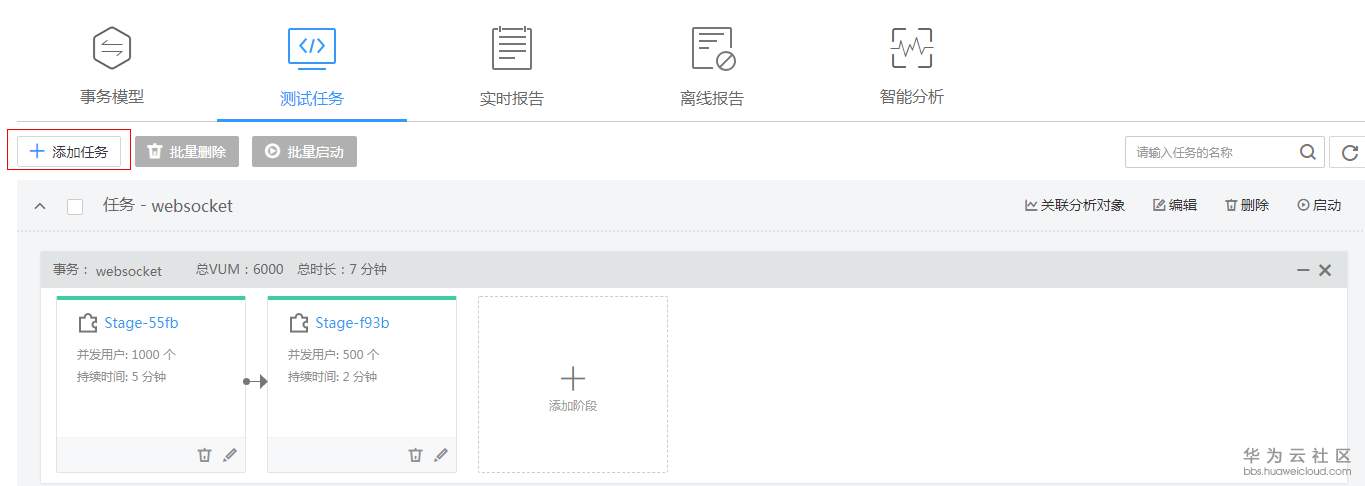Click 总VUM：6000 text
The width and height of the screenshot is (1365, 486).
[x=240, y=270]
